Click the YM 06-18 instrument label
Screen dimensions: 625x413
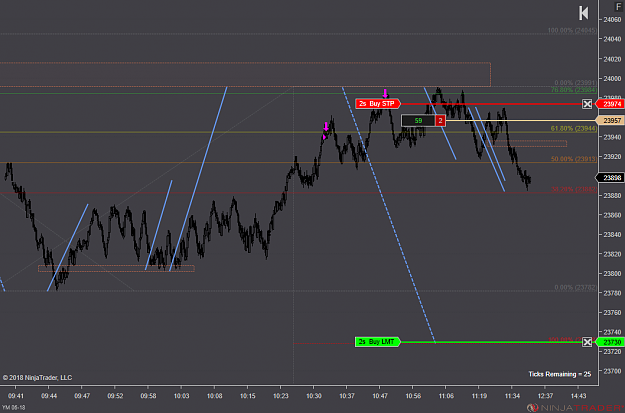pyautogui.click(x=13, y=407)
